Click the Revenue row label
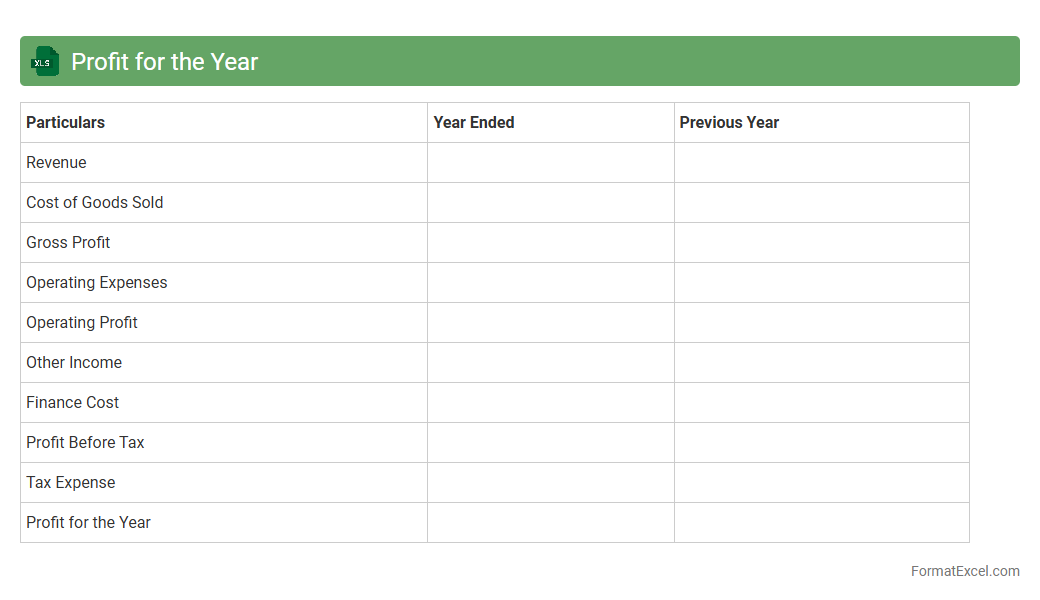Image resolution: width=1040 pixels, height=600 pixels. (56, 162)
